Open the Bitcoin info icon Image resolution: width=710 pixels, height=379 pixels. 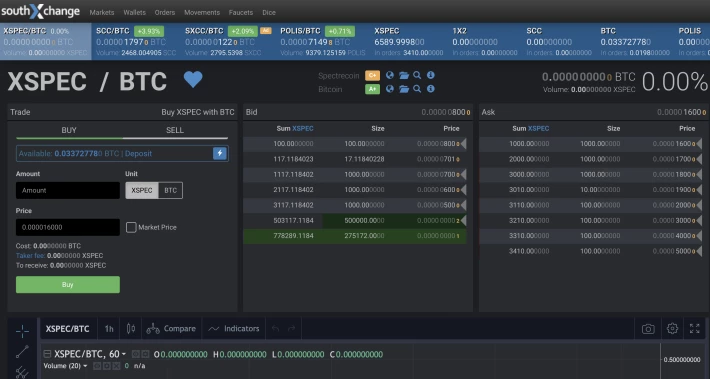pyautogui.click(x=431, y=89)
